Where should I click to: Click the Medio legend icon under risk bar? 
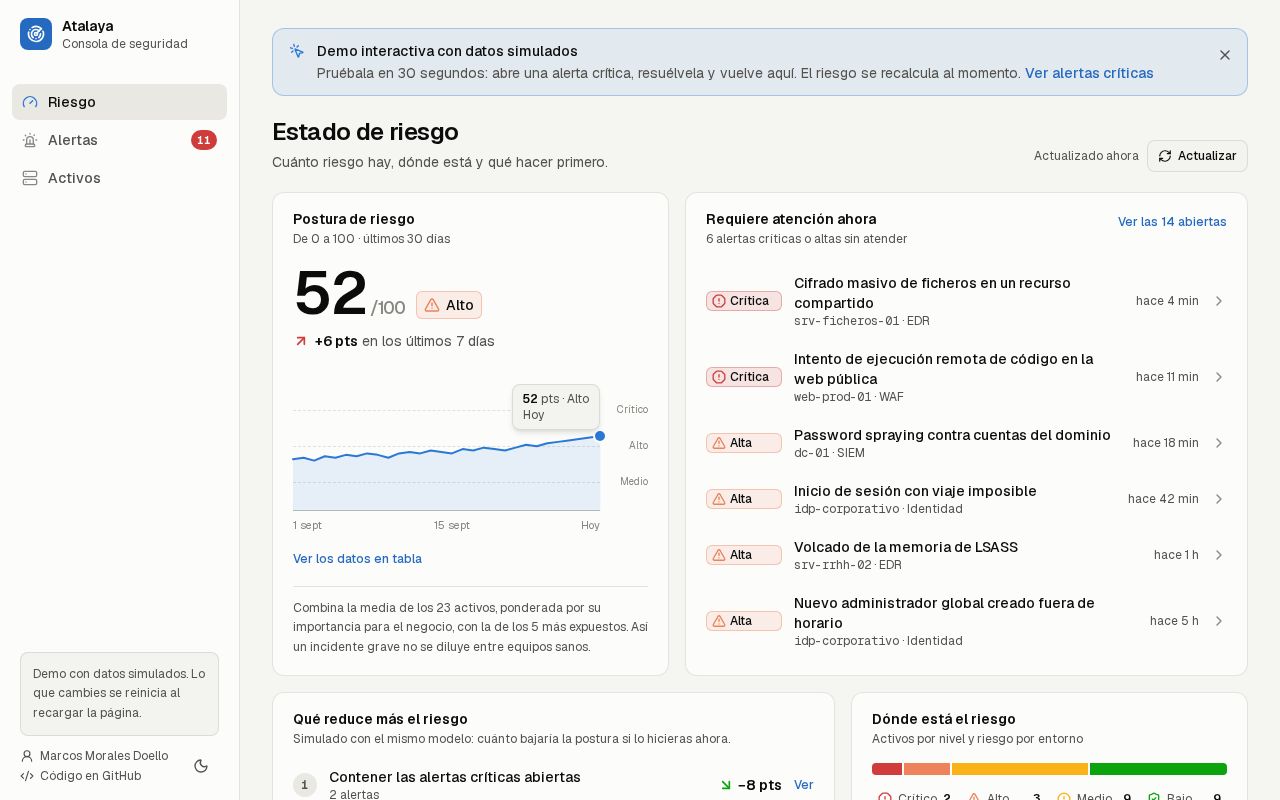point(1064,797)
